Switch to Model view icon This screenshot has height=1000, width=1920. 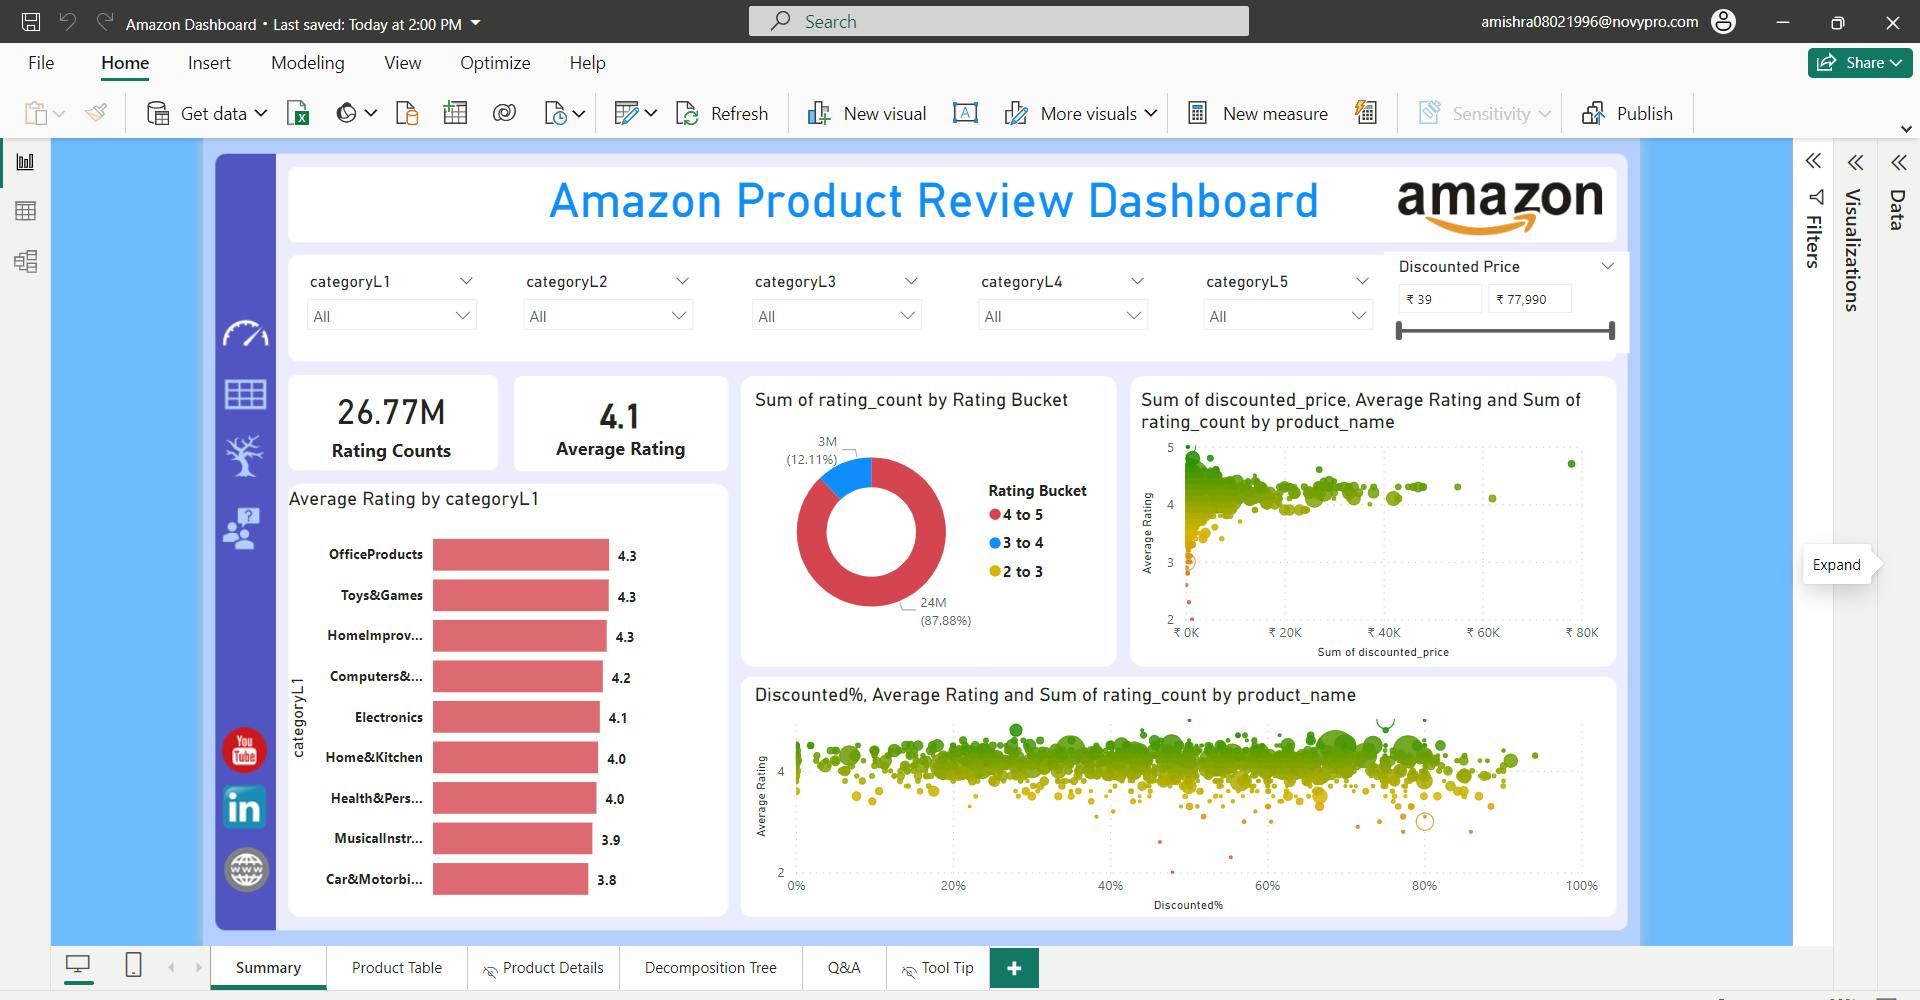point(26,262)
